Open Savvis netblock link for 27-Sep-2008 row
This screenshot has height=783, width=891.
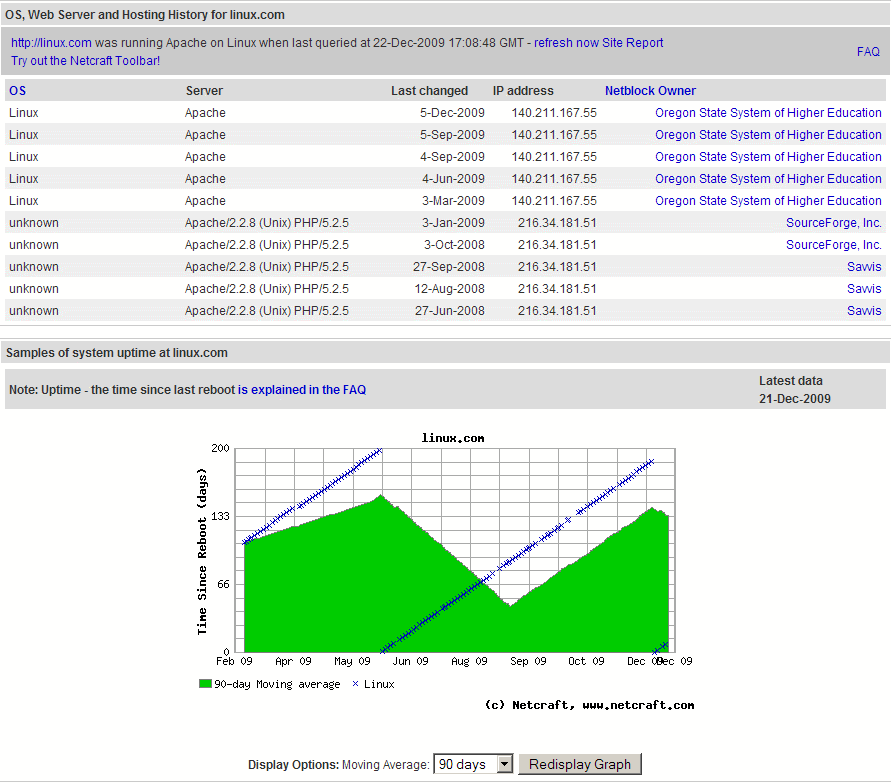(864, 267)
